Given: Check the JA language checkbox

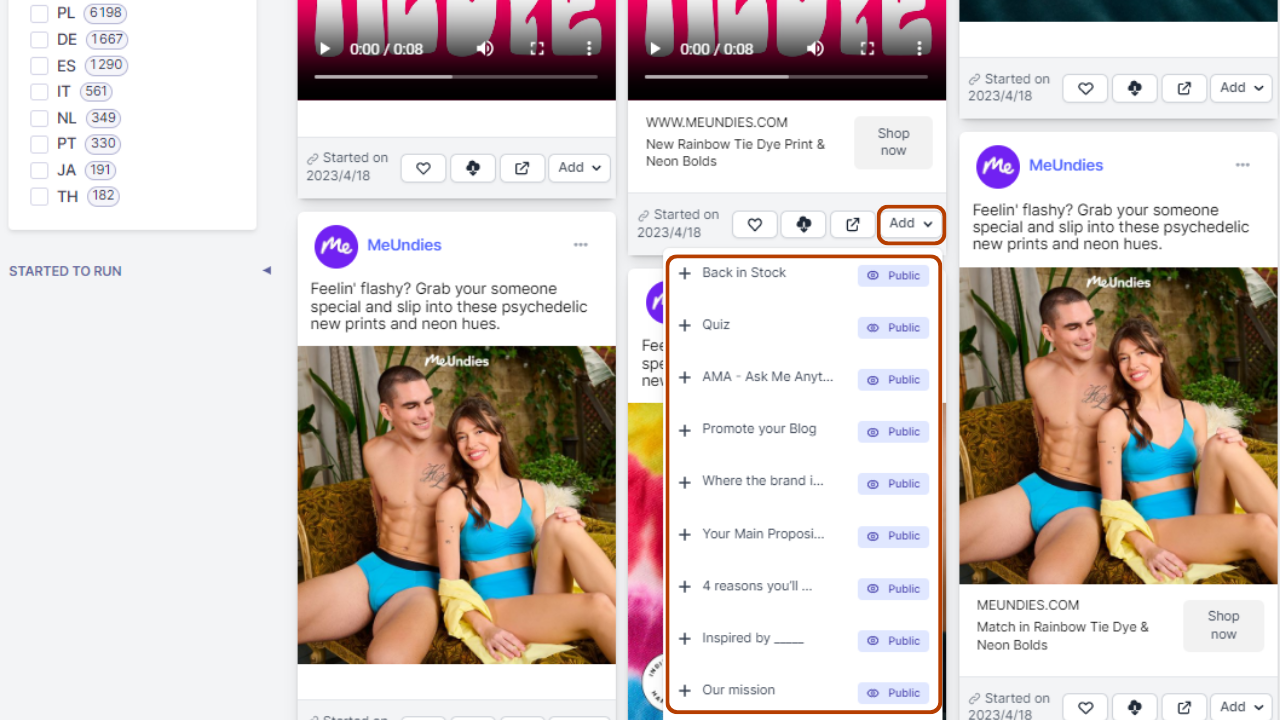Looking at the screenshot, I should point(39,170).
